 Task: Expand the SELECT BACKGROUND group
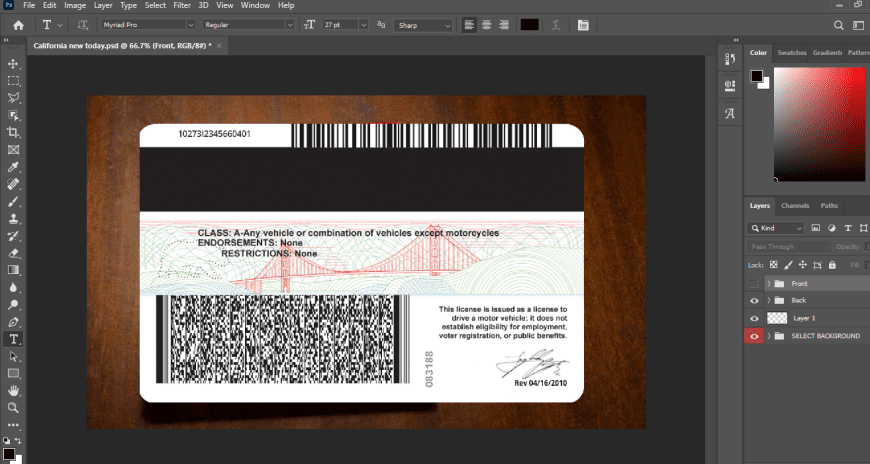tap(769, 336)
